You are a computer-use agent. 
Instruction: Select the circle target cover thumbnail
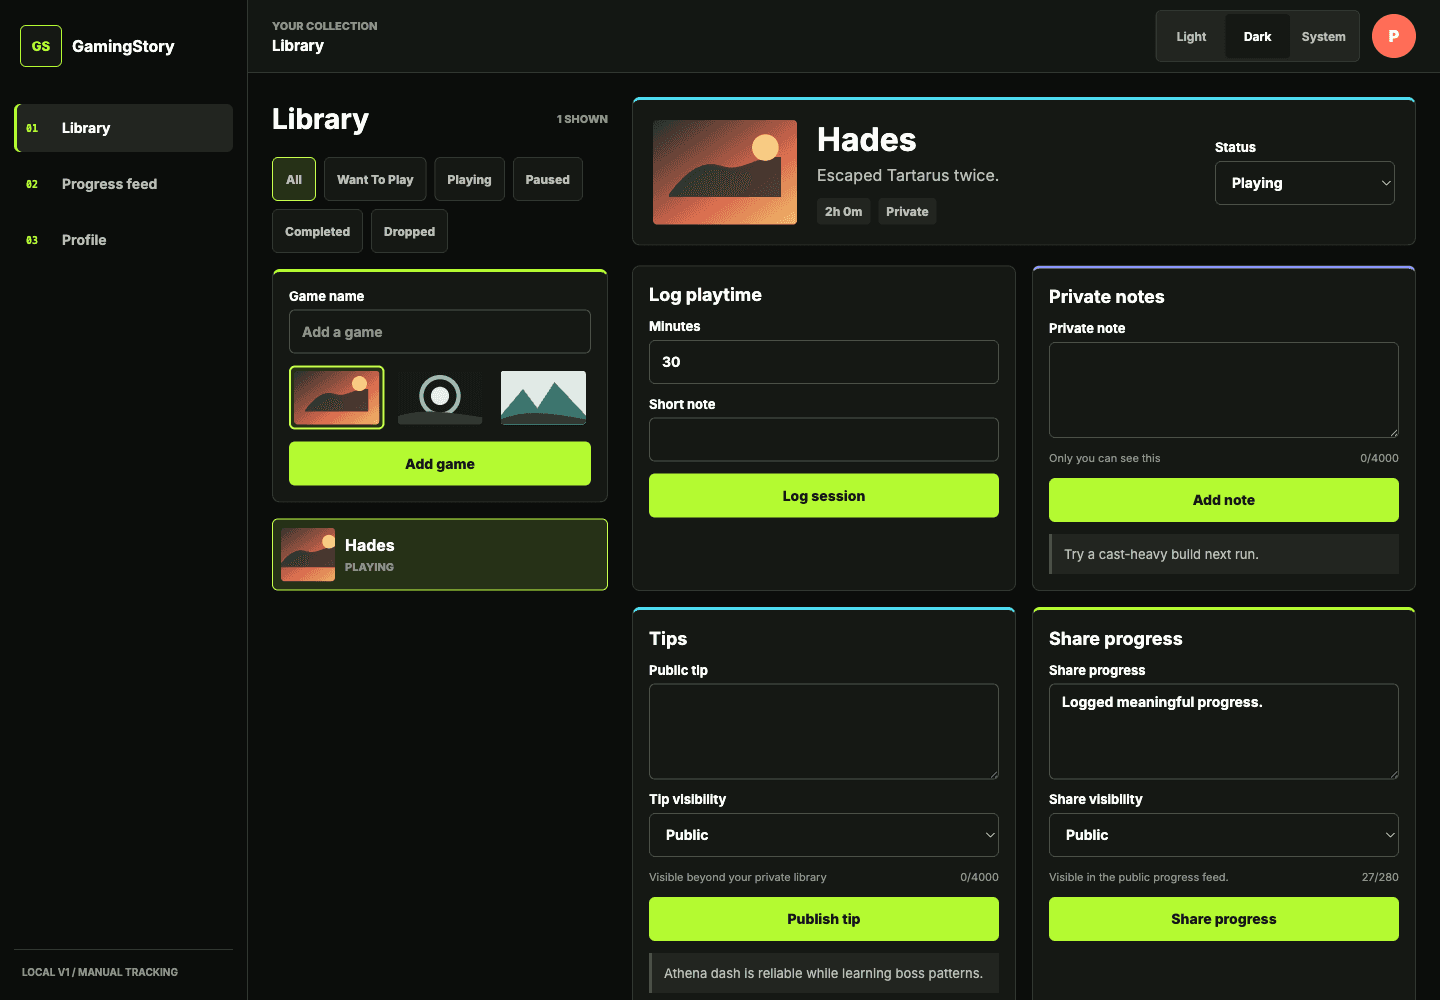point(440,397)
